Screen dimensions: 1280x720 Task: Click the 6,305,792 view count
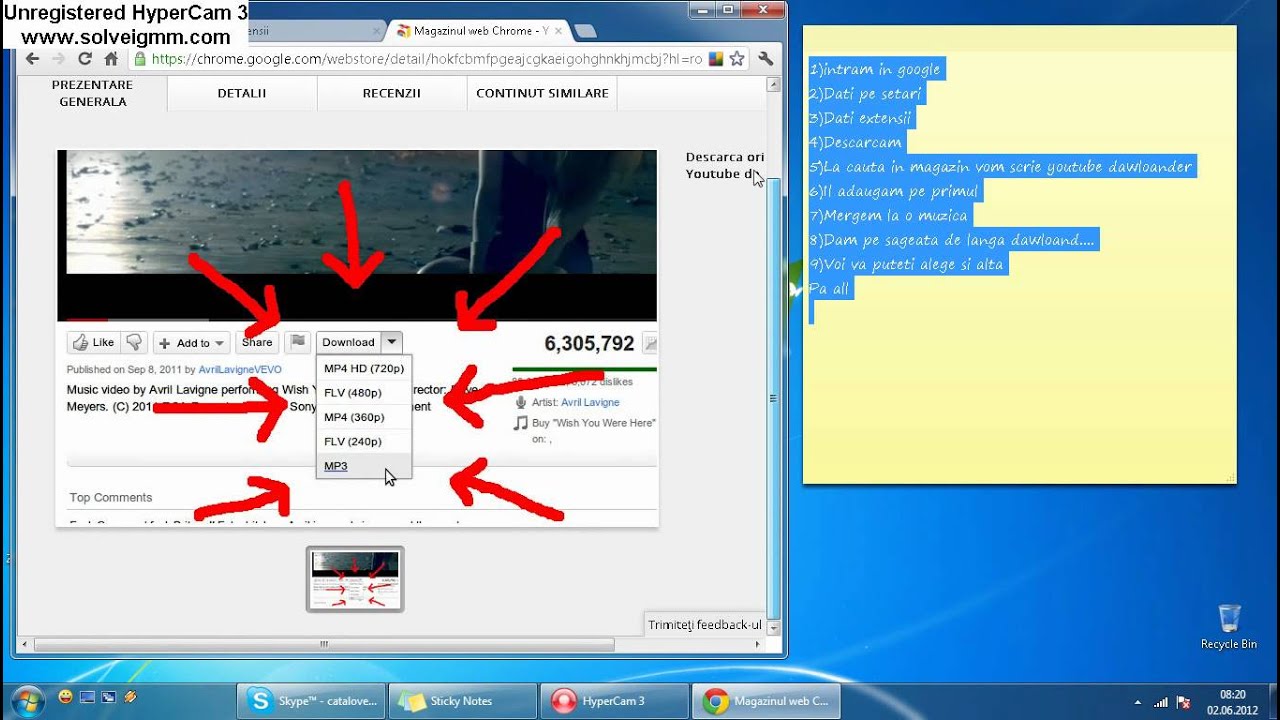(x=589, y=344)
